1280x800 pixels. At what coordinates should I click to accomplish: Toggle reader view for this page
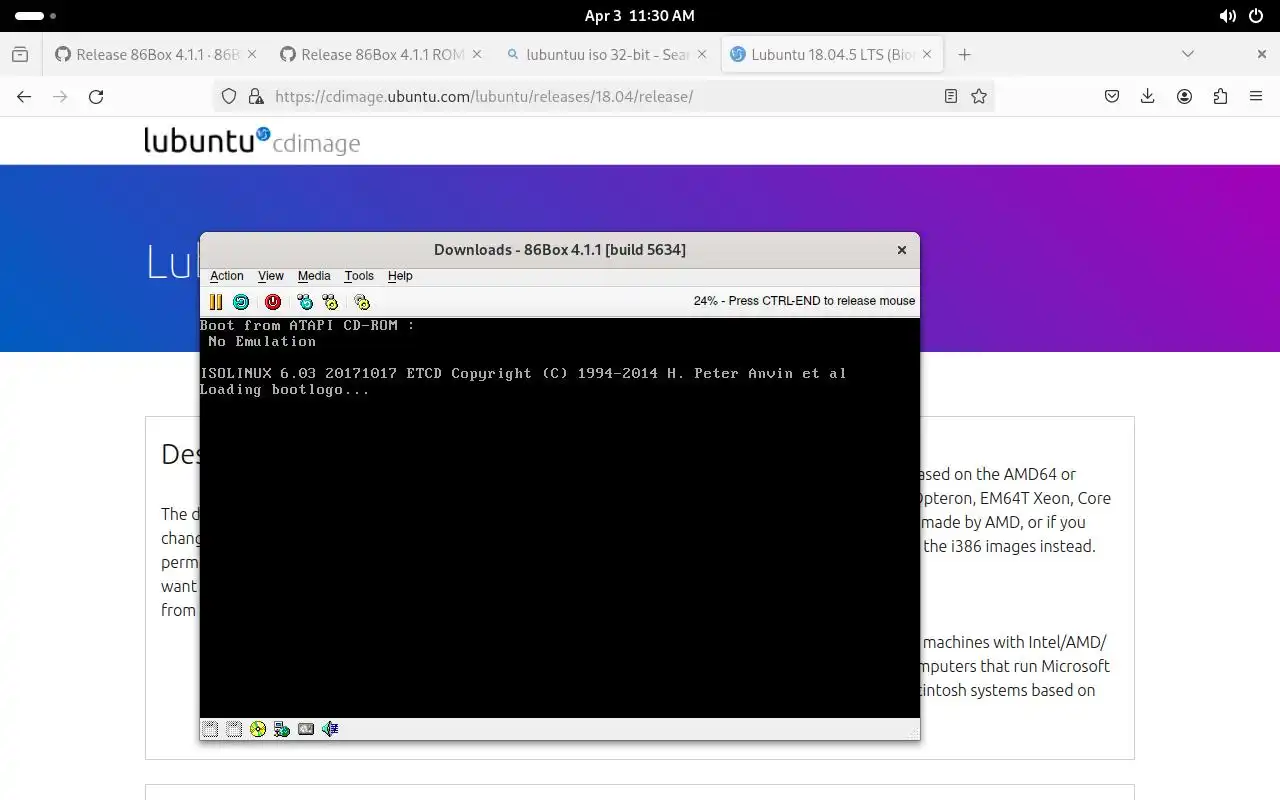coord(951,97)
